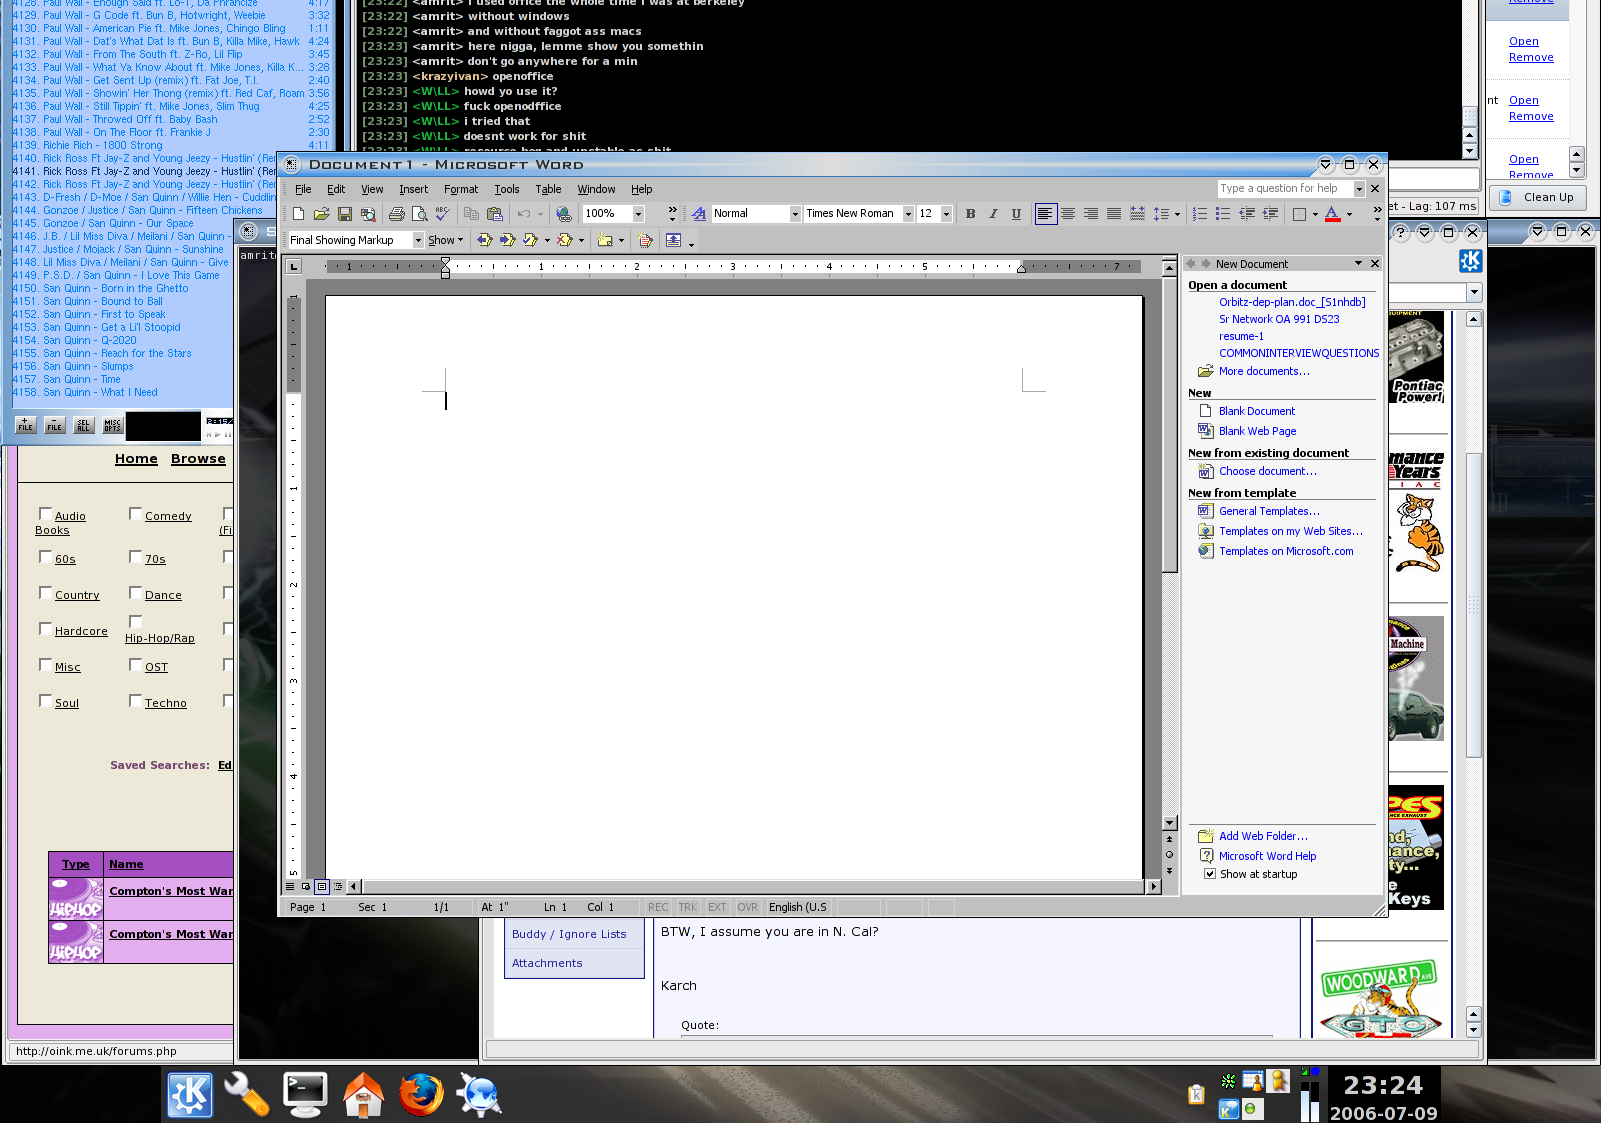Click Blank Document link in task pane
Viewport: 1601px width, 1123px height.
click(1257, 411)
